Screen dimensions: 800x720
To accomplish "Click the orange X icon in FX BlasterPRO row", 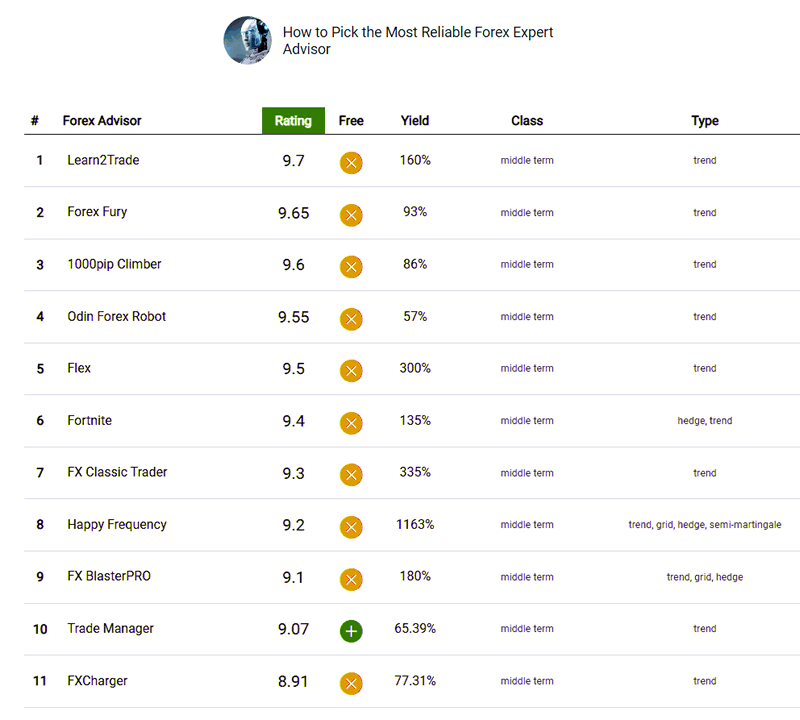I will point(351,580).
